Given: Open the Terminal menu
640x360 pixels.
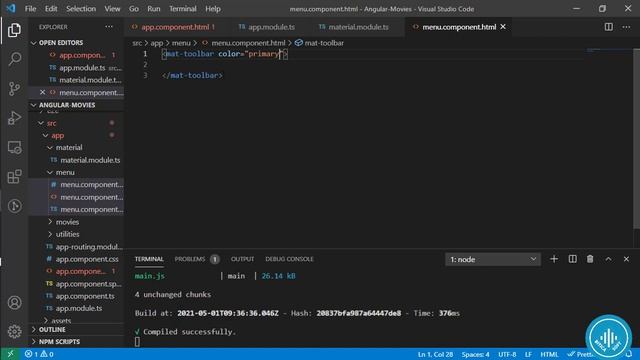Looking at the screenshot, I should point(183,9).
